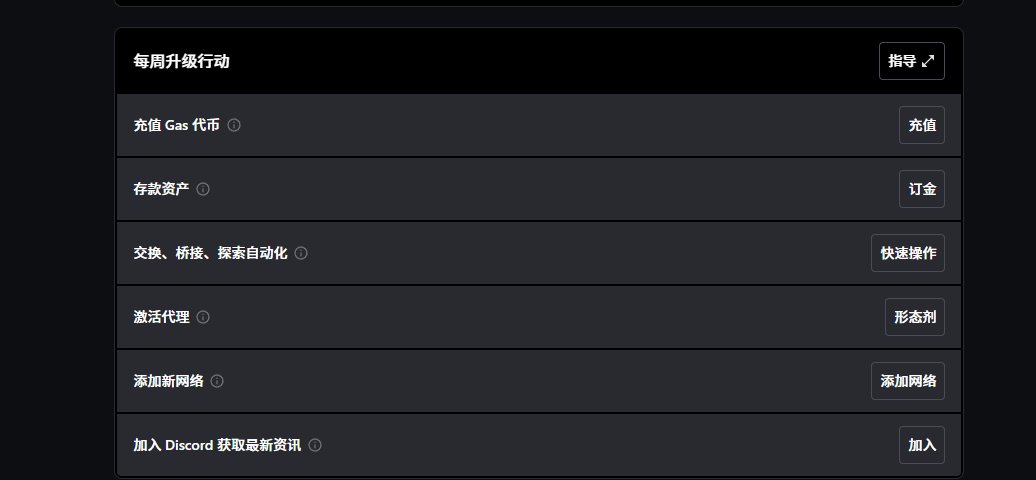Click the 加入 Discord 获取最新资讯 text
This screenshot has height=480, width=1036.
pyautogui.click(x=217, y=446)
